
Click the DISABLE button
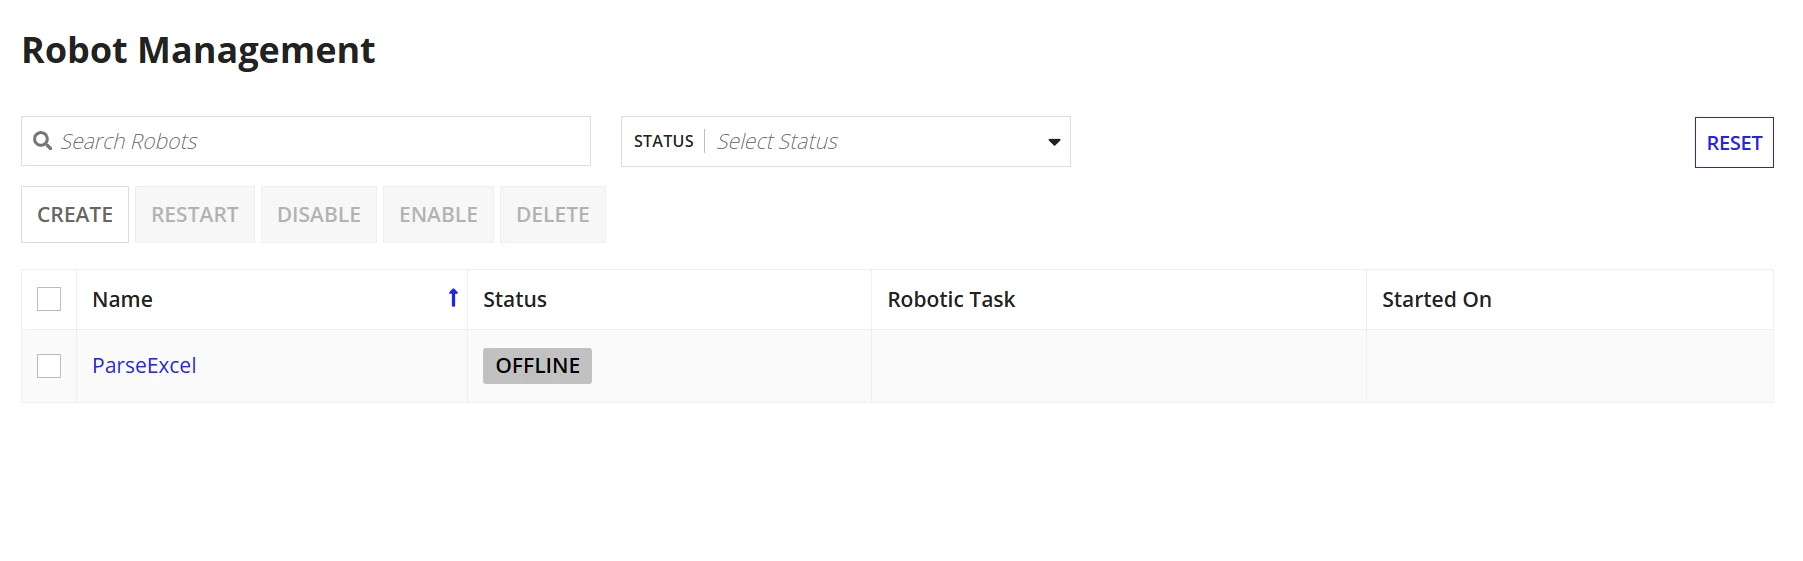(x=319, y=214)
